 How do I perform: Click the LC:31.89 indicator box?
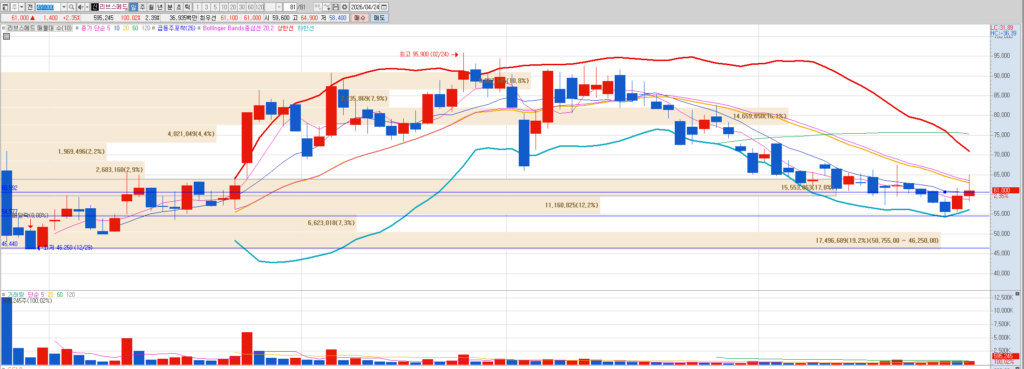pyautogui.click(x=1001, y=27)
